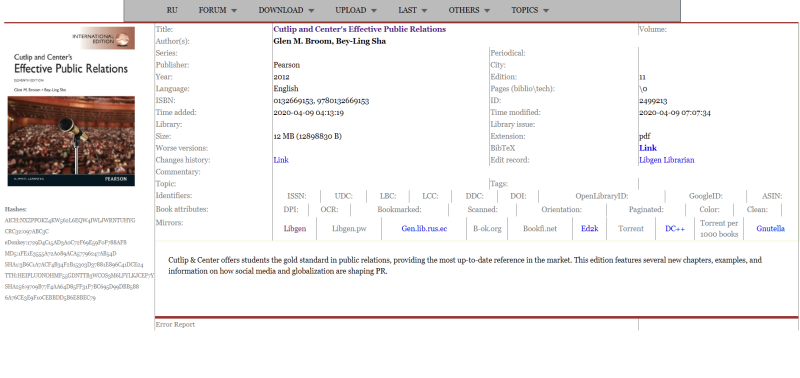Select the Time modified 2020-04-09 07:07:34
Viewport: 800px width, 378px height.
675,112
